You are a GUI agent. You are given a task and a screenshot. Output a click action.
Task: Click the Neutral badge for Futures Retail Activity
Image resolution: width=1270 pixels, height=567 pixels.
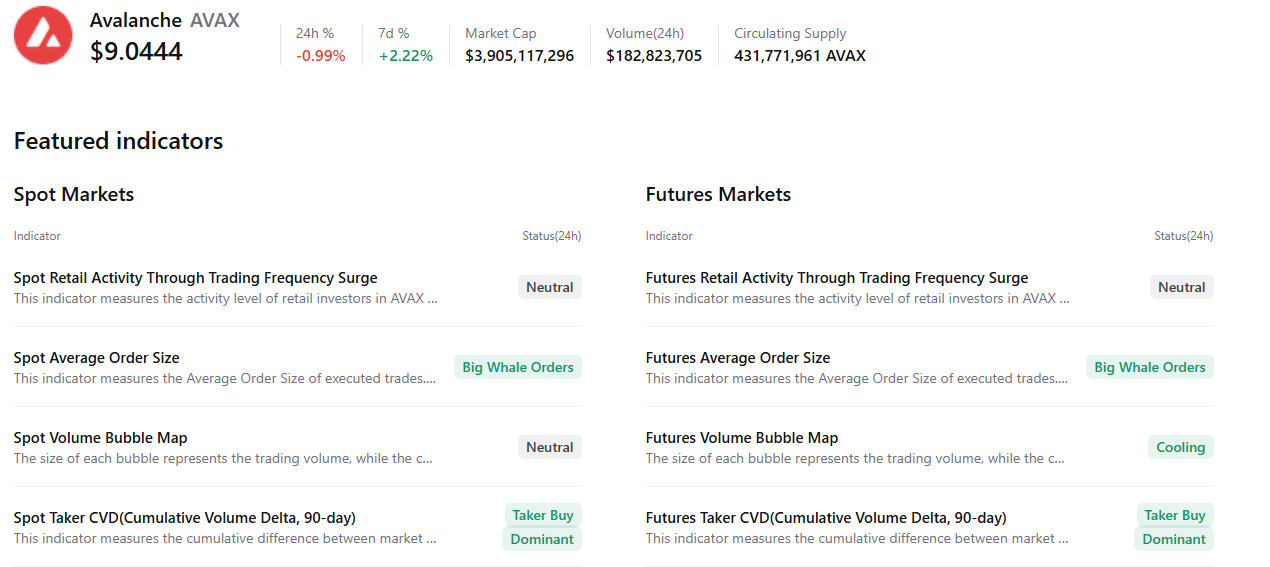coord(1181,287)
